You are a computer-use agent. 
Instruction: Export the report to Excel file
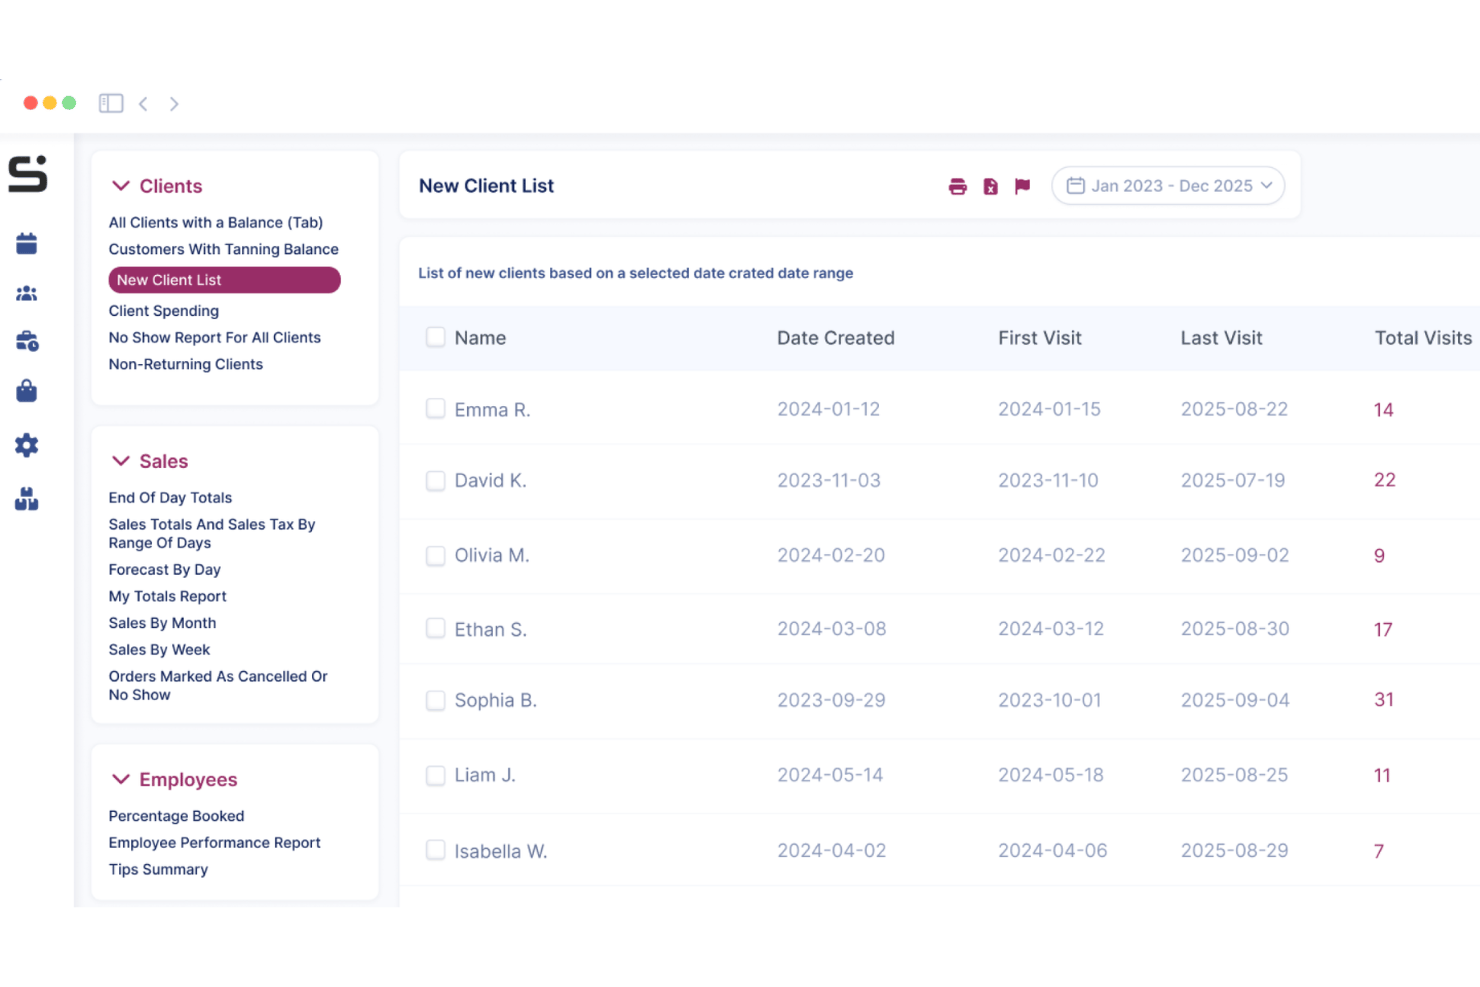990,186
